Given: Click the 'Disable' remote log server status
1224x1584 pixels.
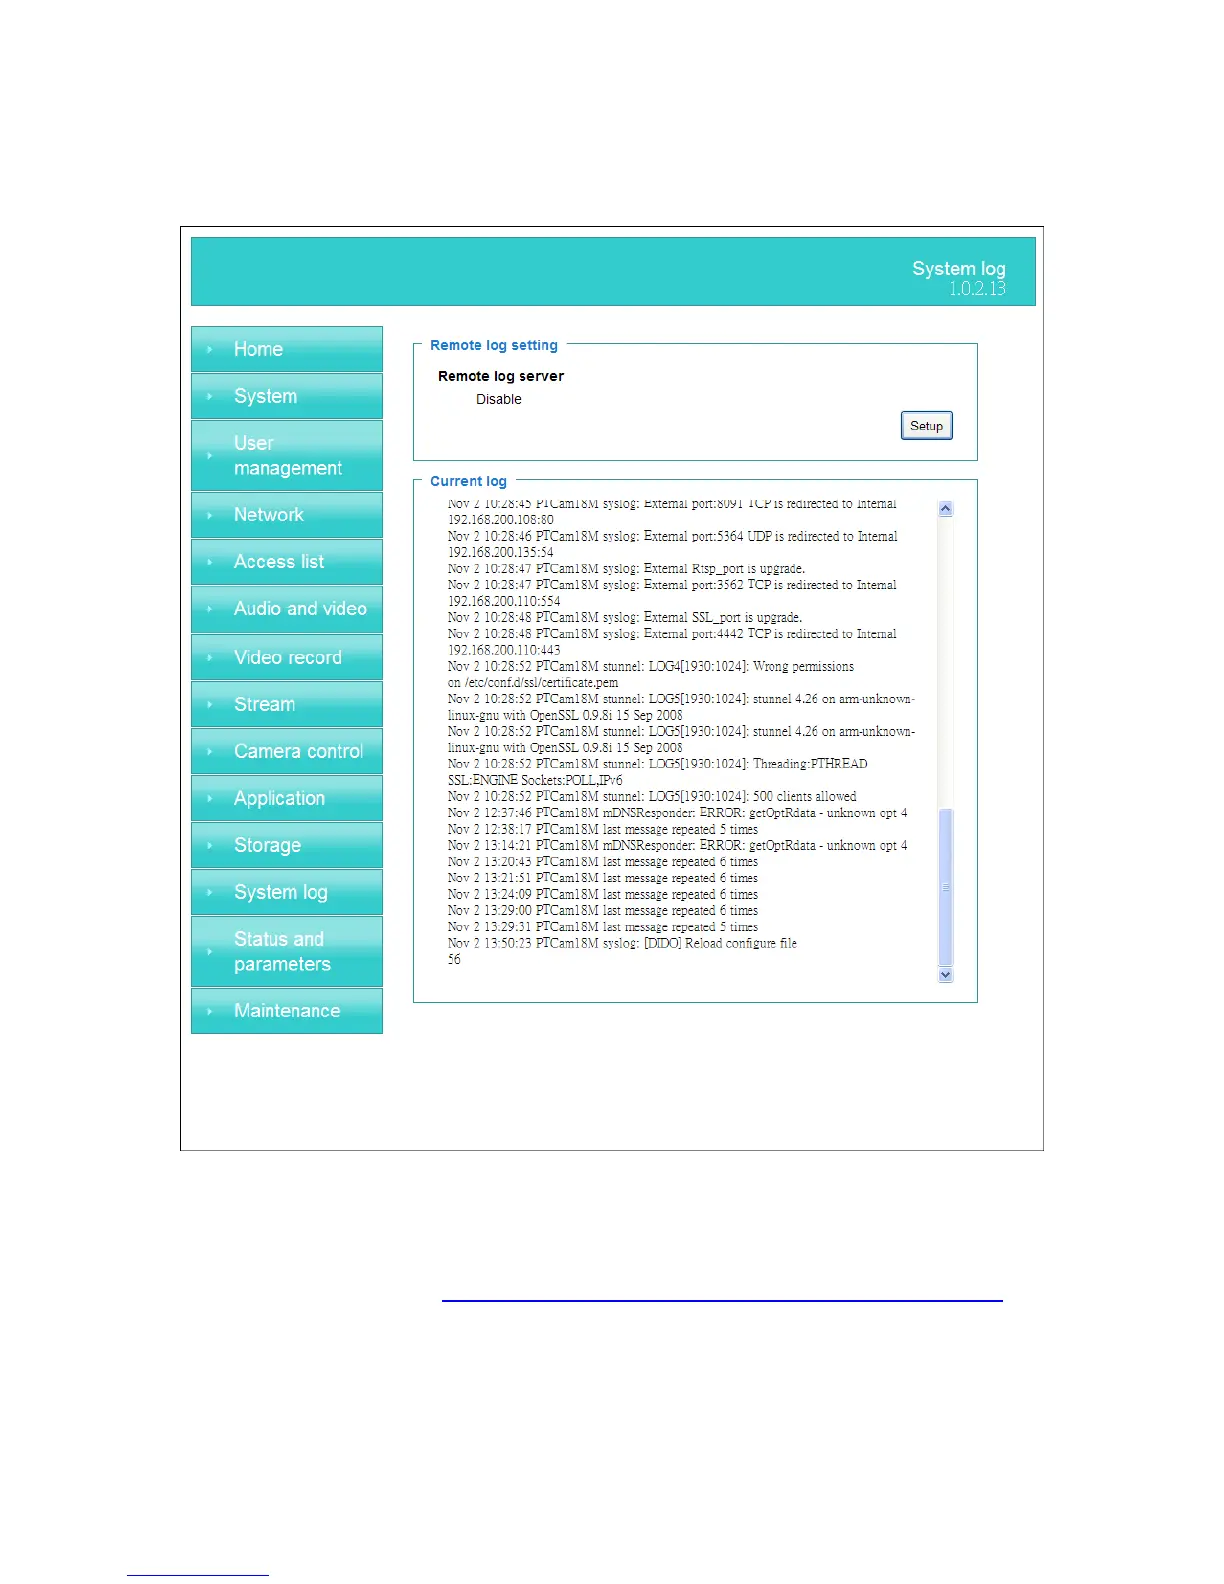Looking at the screenshot, I should (499, 399).
